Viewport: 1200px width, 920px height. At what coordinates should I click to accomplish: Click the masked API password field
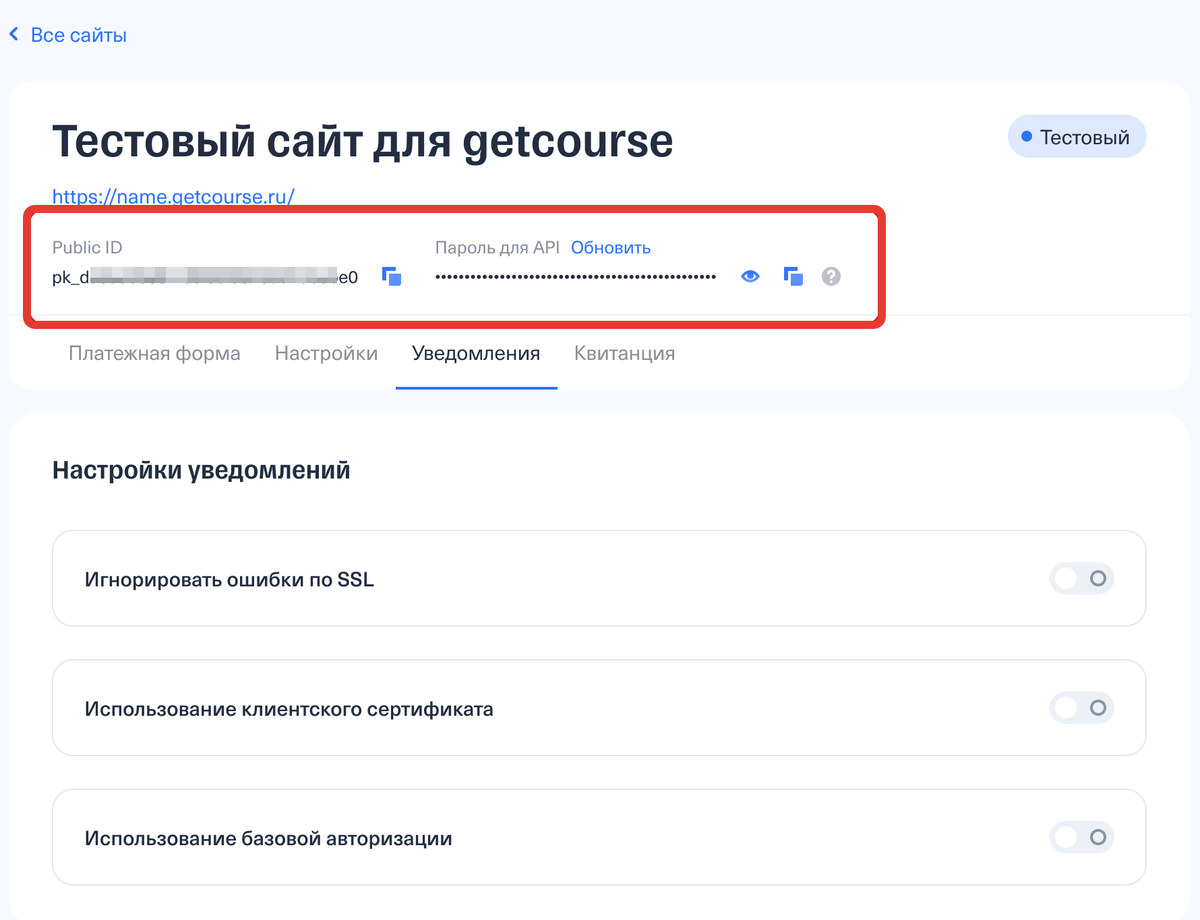coord(576,277)
